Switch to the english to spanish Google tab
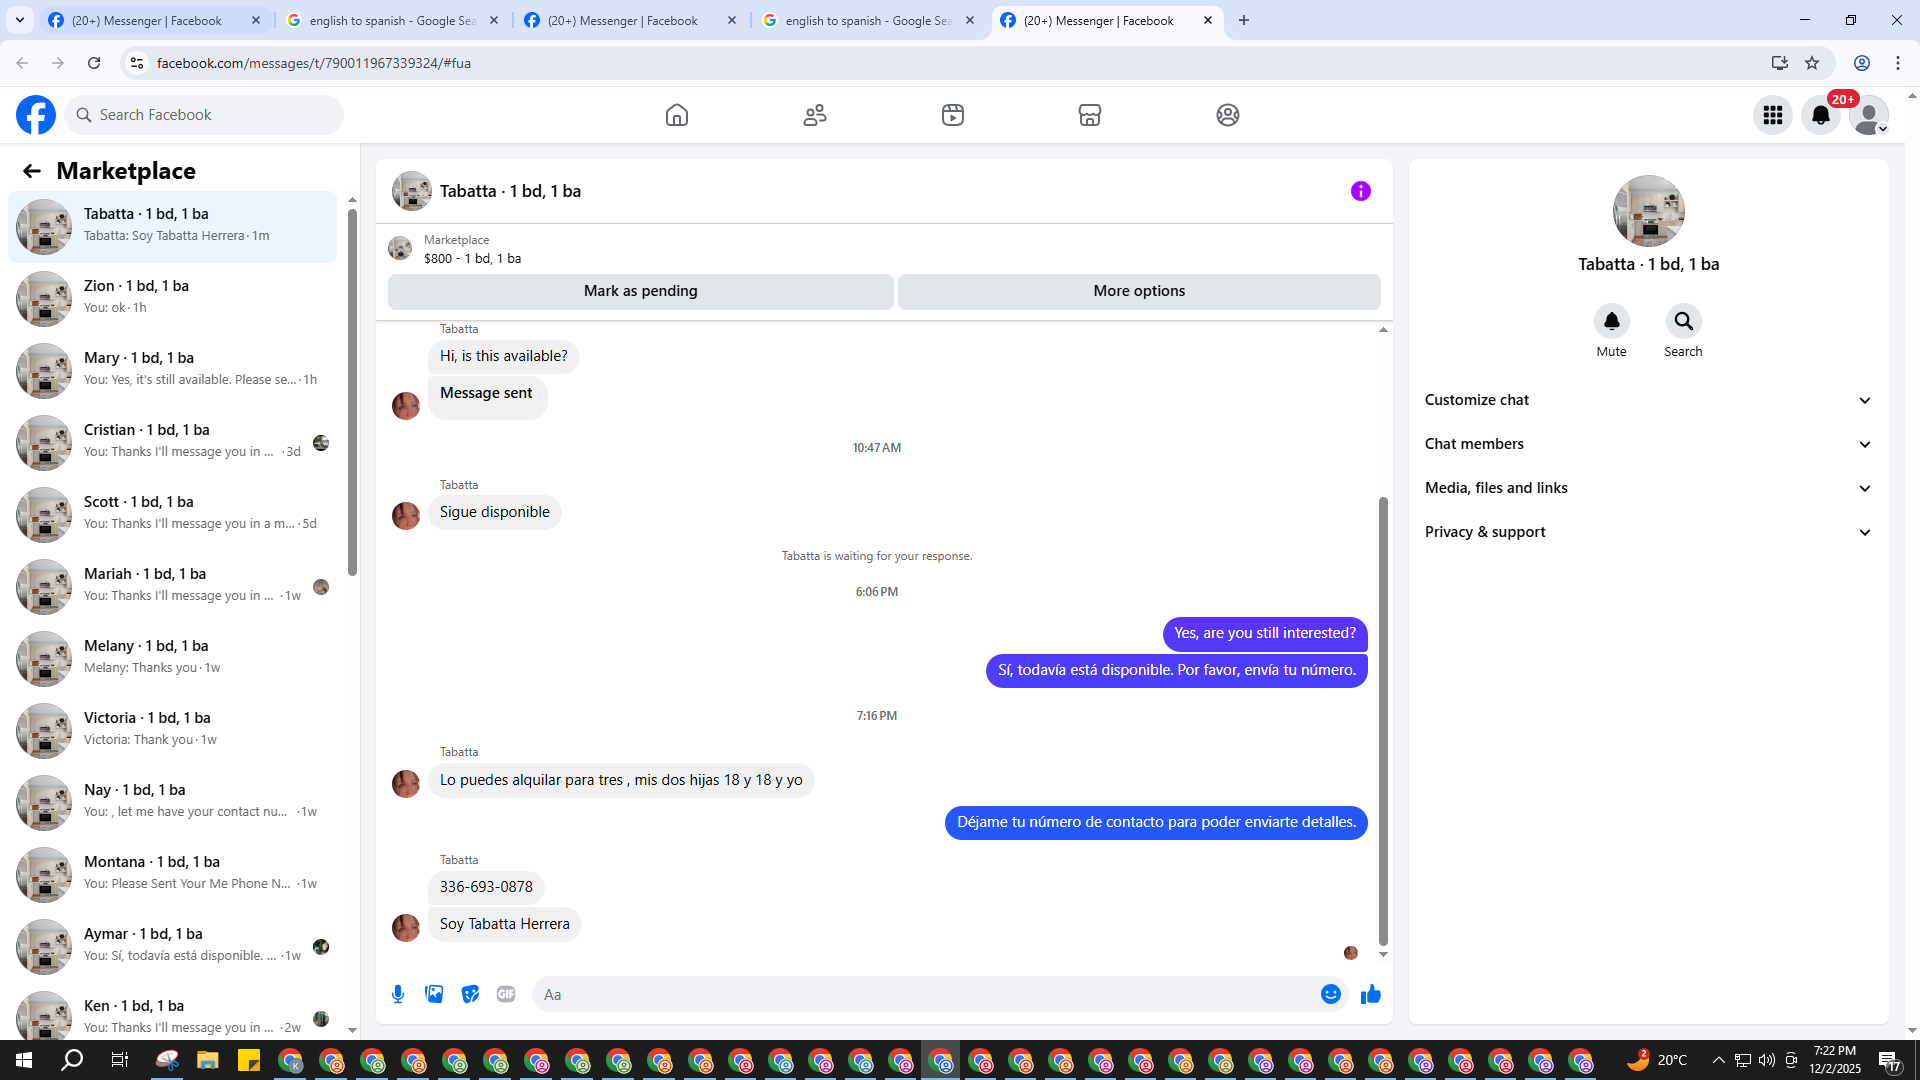Viewport: 1920px width, 1080px height. 392,20
